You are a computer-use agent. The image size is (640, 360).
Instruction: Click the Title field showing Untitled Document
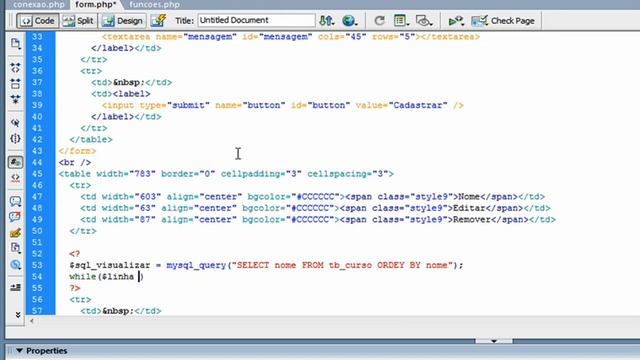click(256, 20)
